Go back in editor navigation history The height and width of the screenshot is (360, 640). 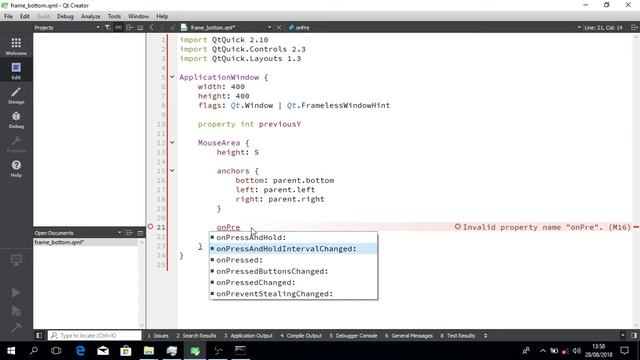[151, 27]
